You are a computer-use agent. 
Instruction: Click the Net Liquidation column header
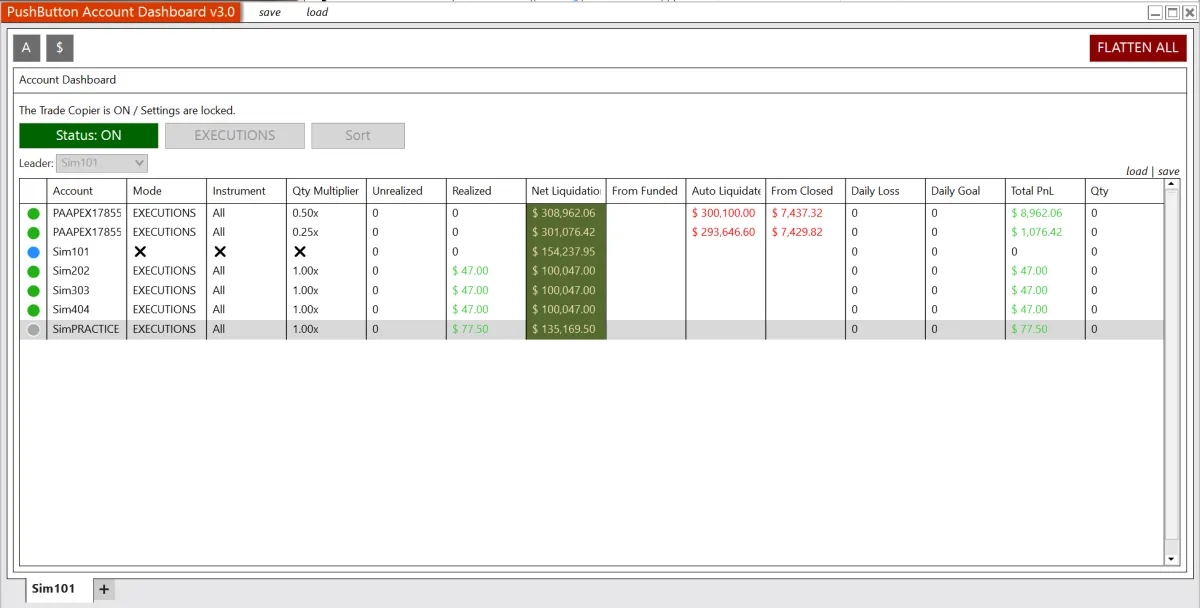pos(566,191)
